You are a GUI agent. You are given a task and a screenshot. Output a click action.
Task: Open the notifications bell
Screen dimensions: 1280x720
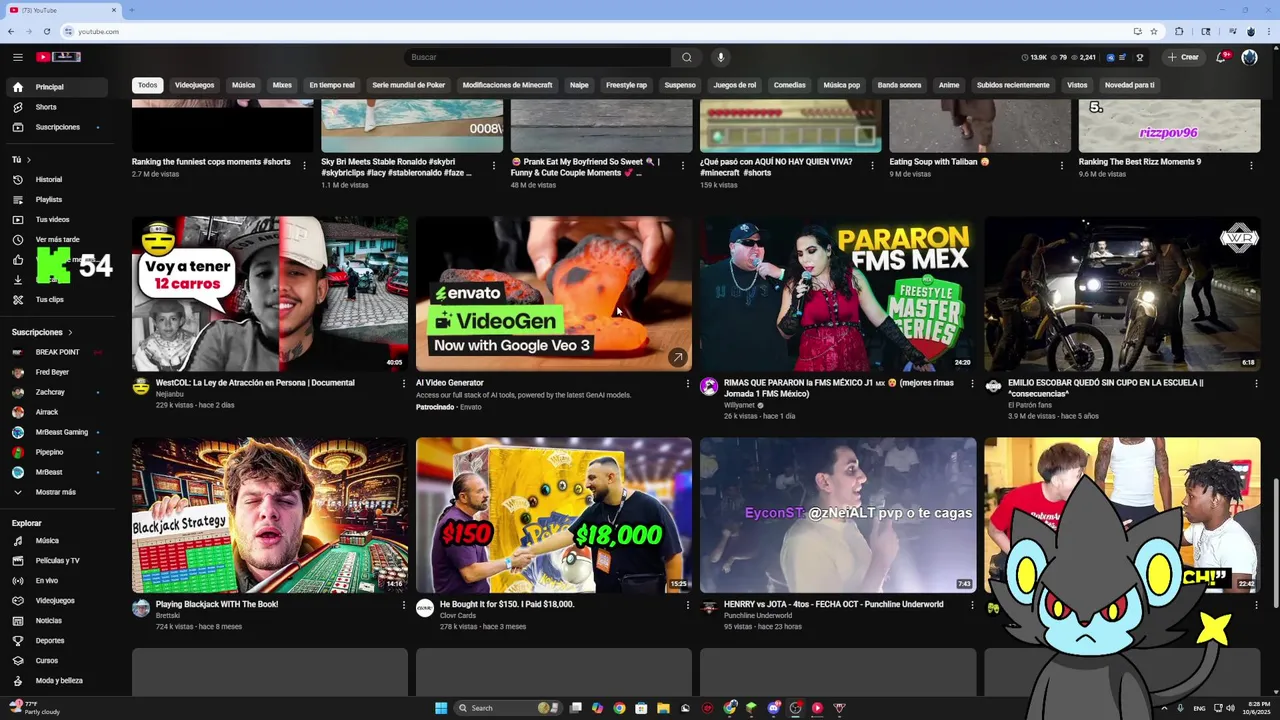pos(1221,57)
